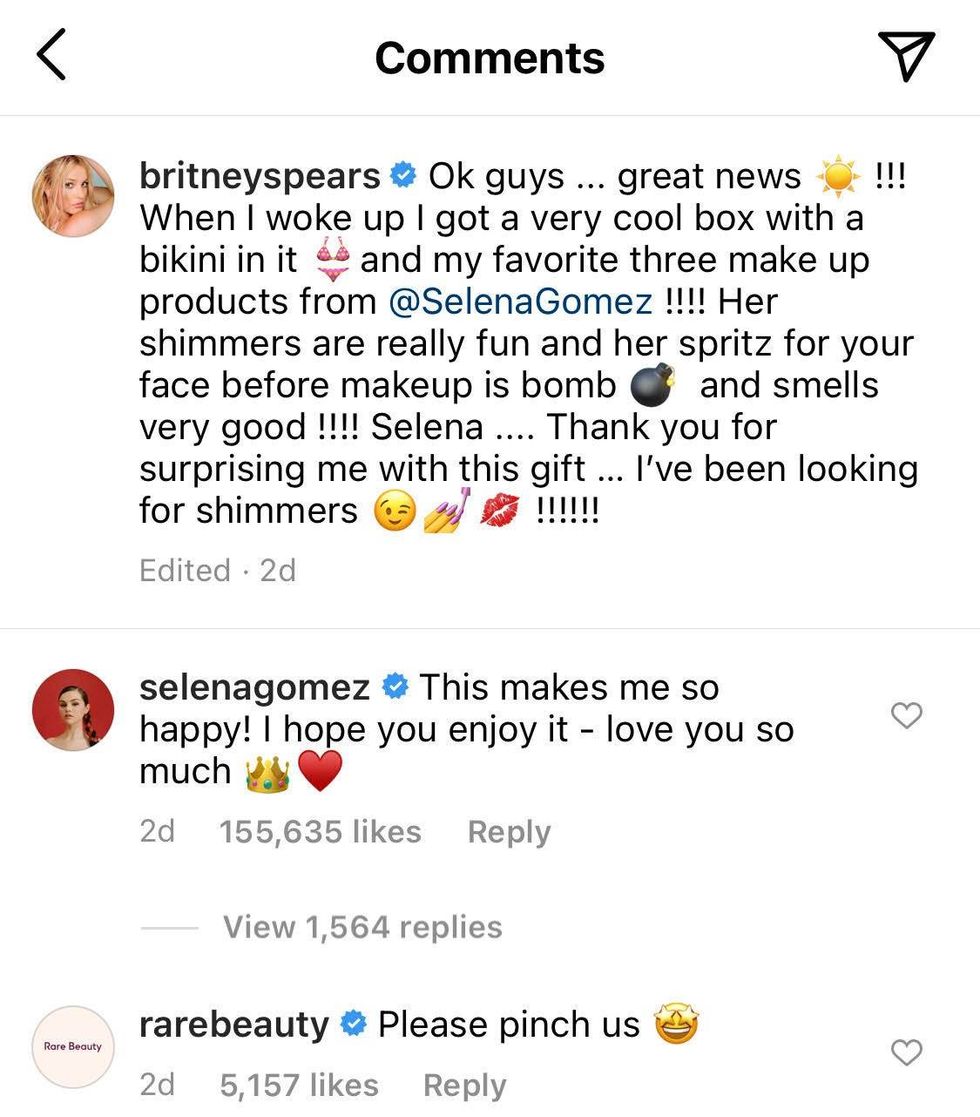Click the verified badge next to rarebeauty
This screenshot has width=980, height=1117.
click(x=352, y=1024)
